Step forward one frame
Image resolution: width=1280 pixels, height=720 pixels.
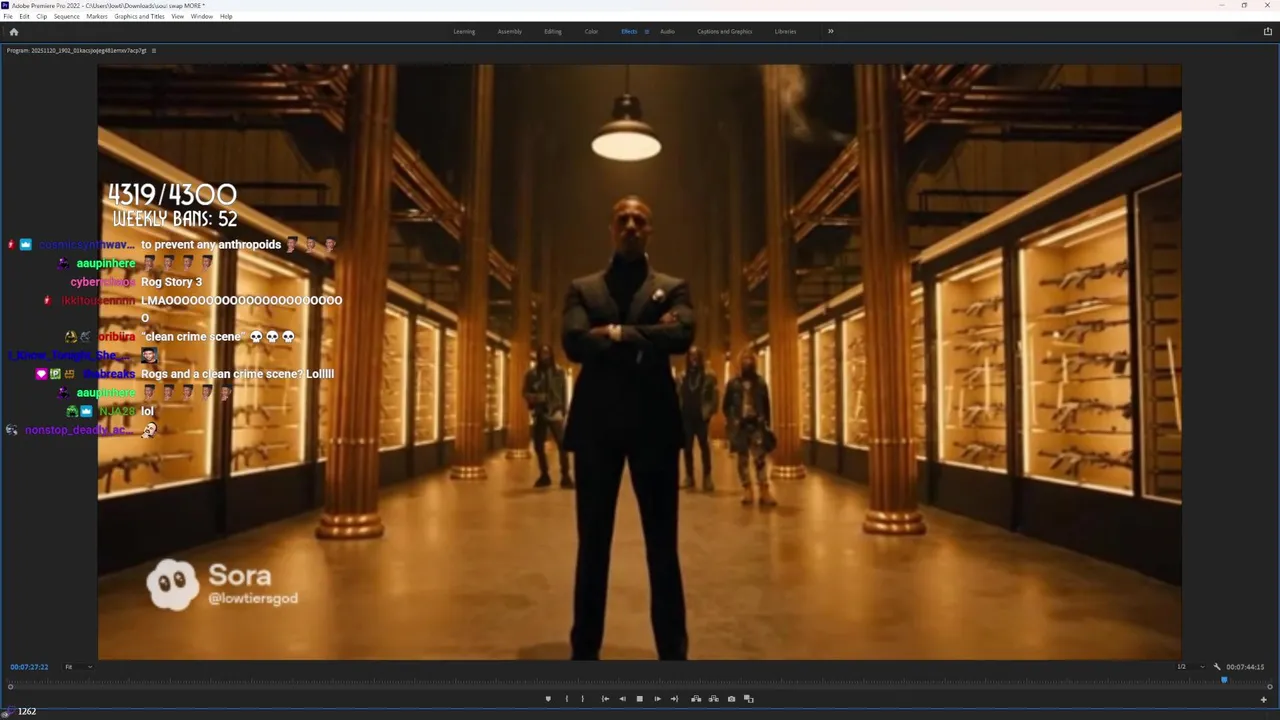657,699
